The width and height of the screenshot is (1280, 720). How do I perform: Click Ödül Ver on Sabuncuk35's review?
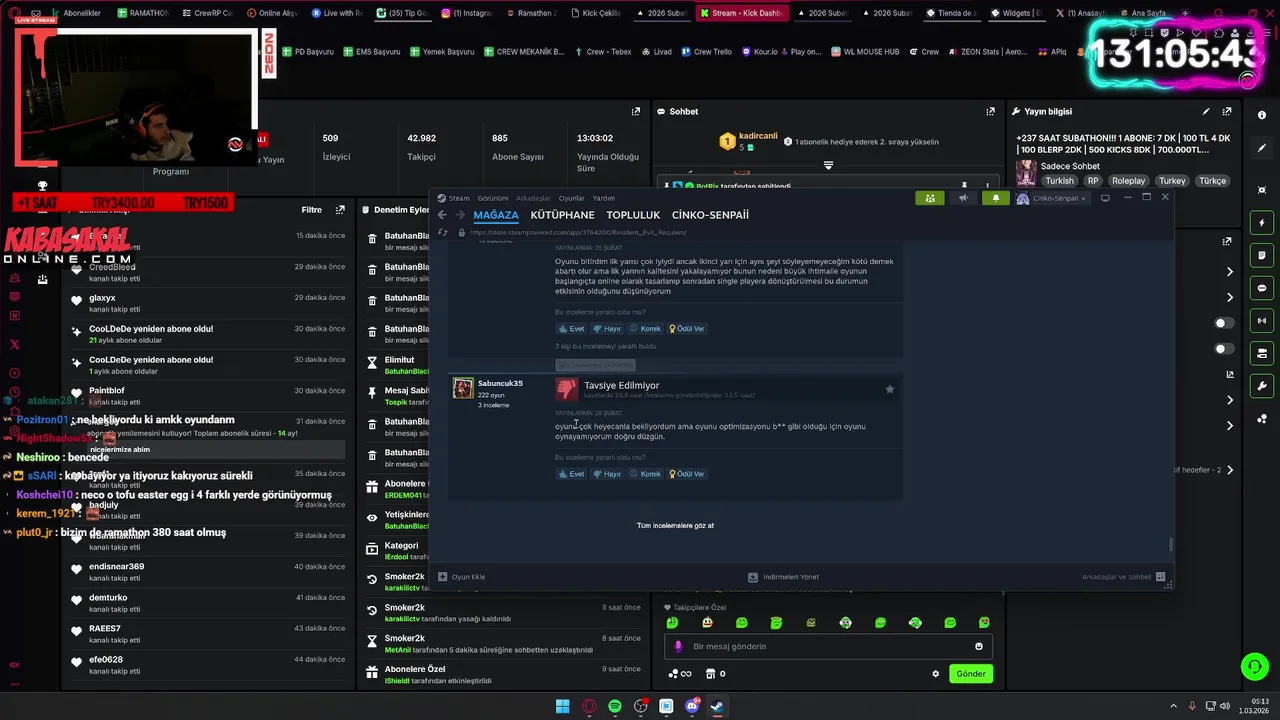[687, 474]
